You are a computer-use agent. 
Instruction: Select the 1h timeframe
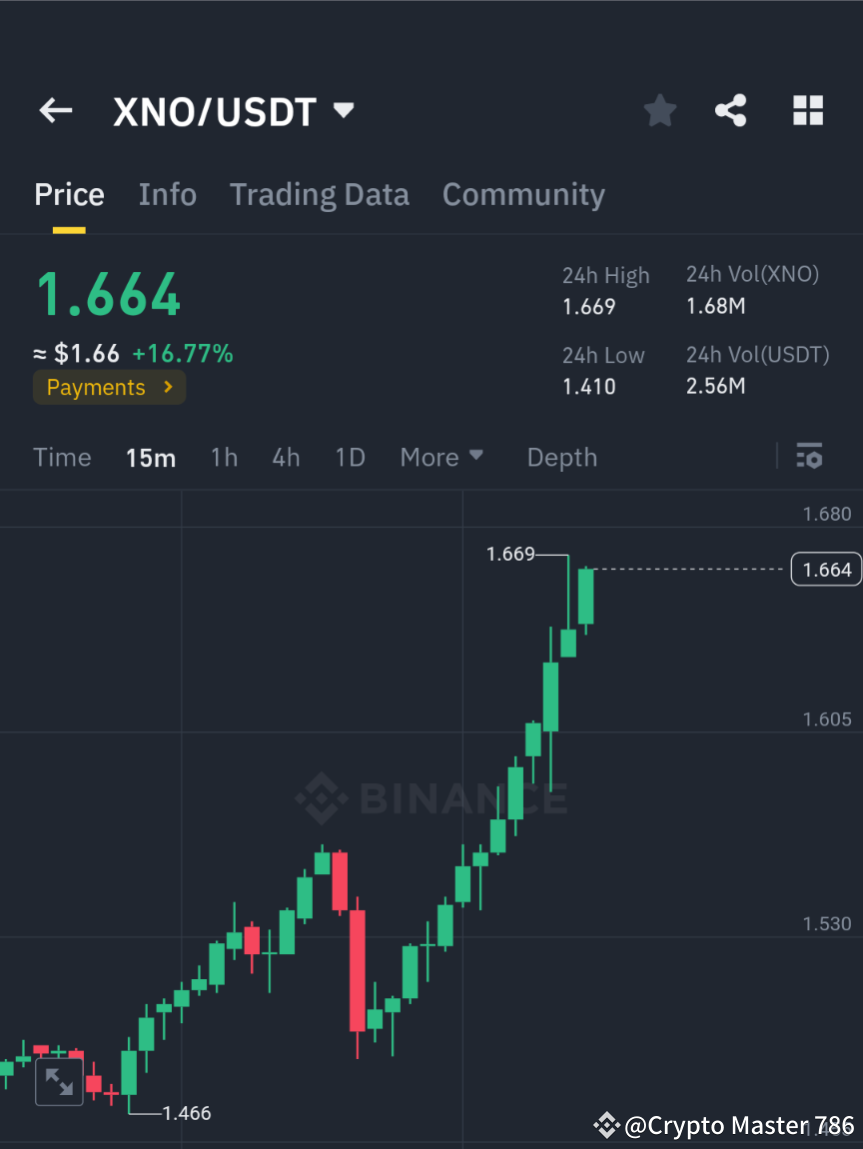(x=223, y=457)
